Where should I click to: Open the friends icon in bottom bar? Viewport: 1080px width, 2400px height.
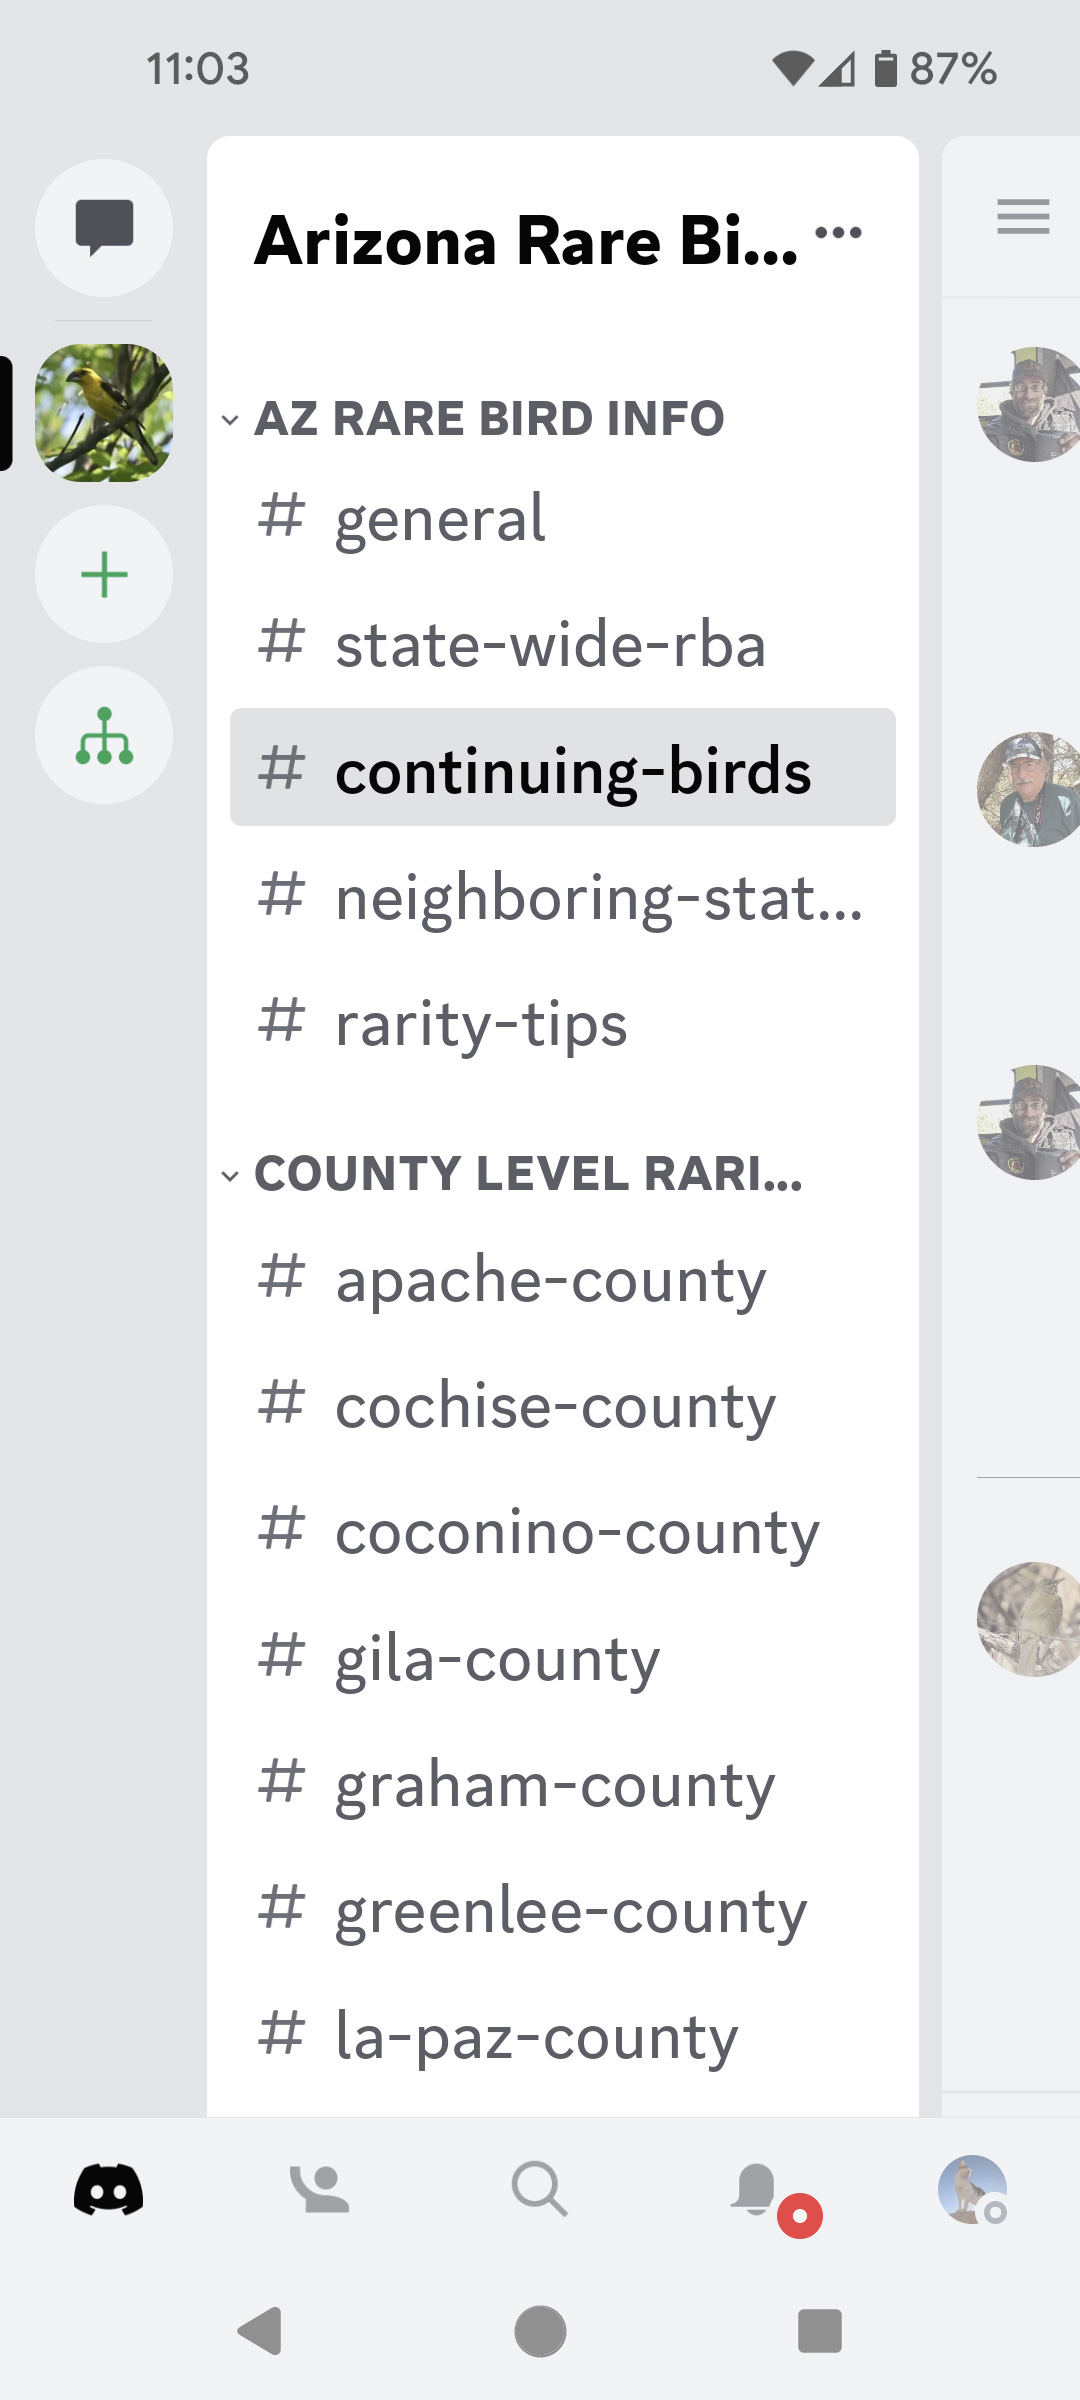[322, 2190]
